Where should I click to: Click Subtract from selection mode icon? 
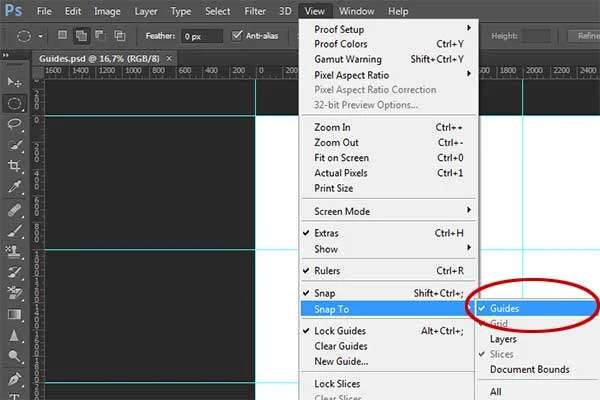pos(100,36)
